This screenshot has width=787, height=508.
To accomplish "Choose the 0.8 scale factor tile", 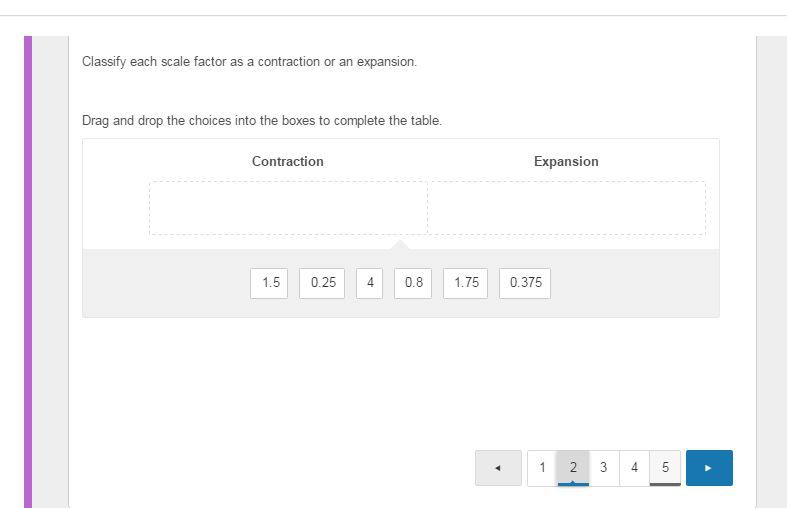I will (x=413, y=283).
